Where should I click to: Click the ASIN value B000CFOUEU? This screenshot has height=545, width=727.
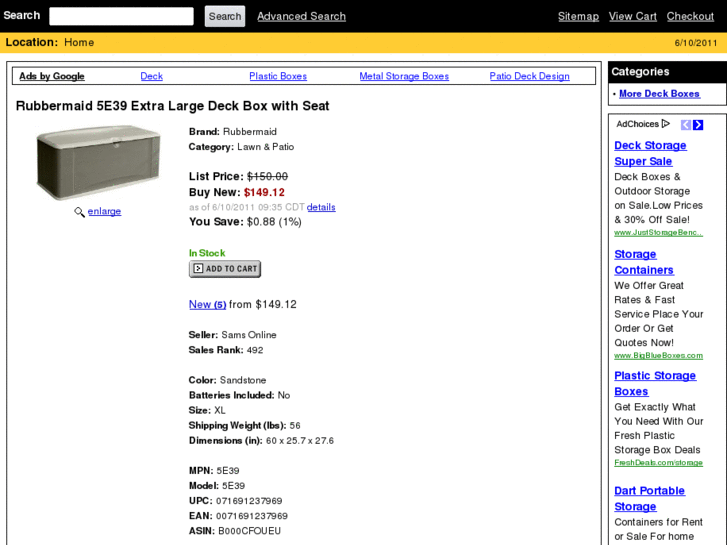[x=249, y=531]
